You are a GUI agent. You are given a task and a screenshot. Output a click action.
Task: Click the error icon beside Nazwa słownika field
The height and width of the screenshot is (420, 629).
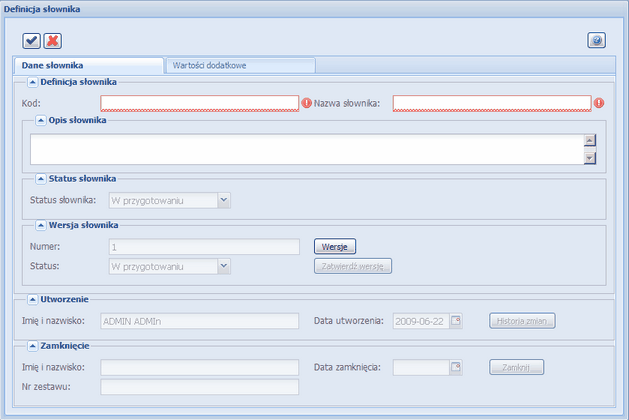[x=599, y=102]
